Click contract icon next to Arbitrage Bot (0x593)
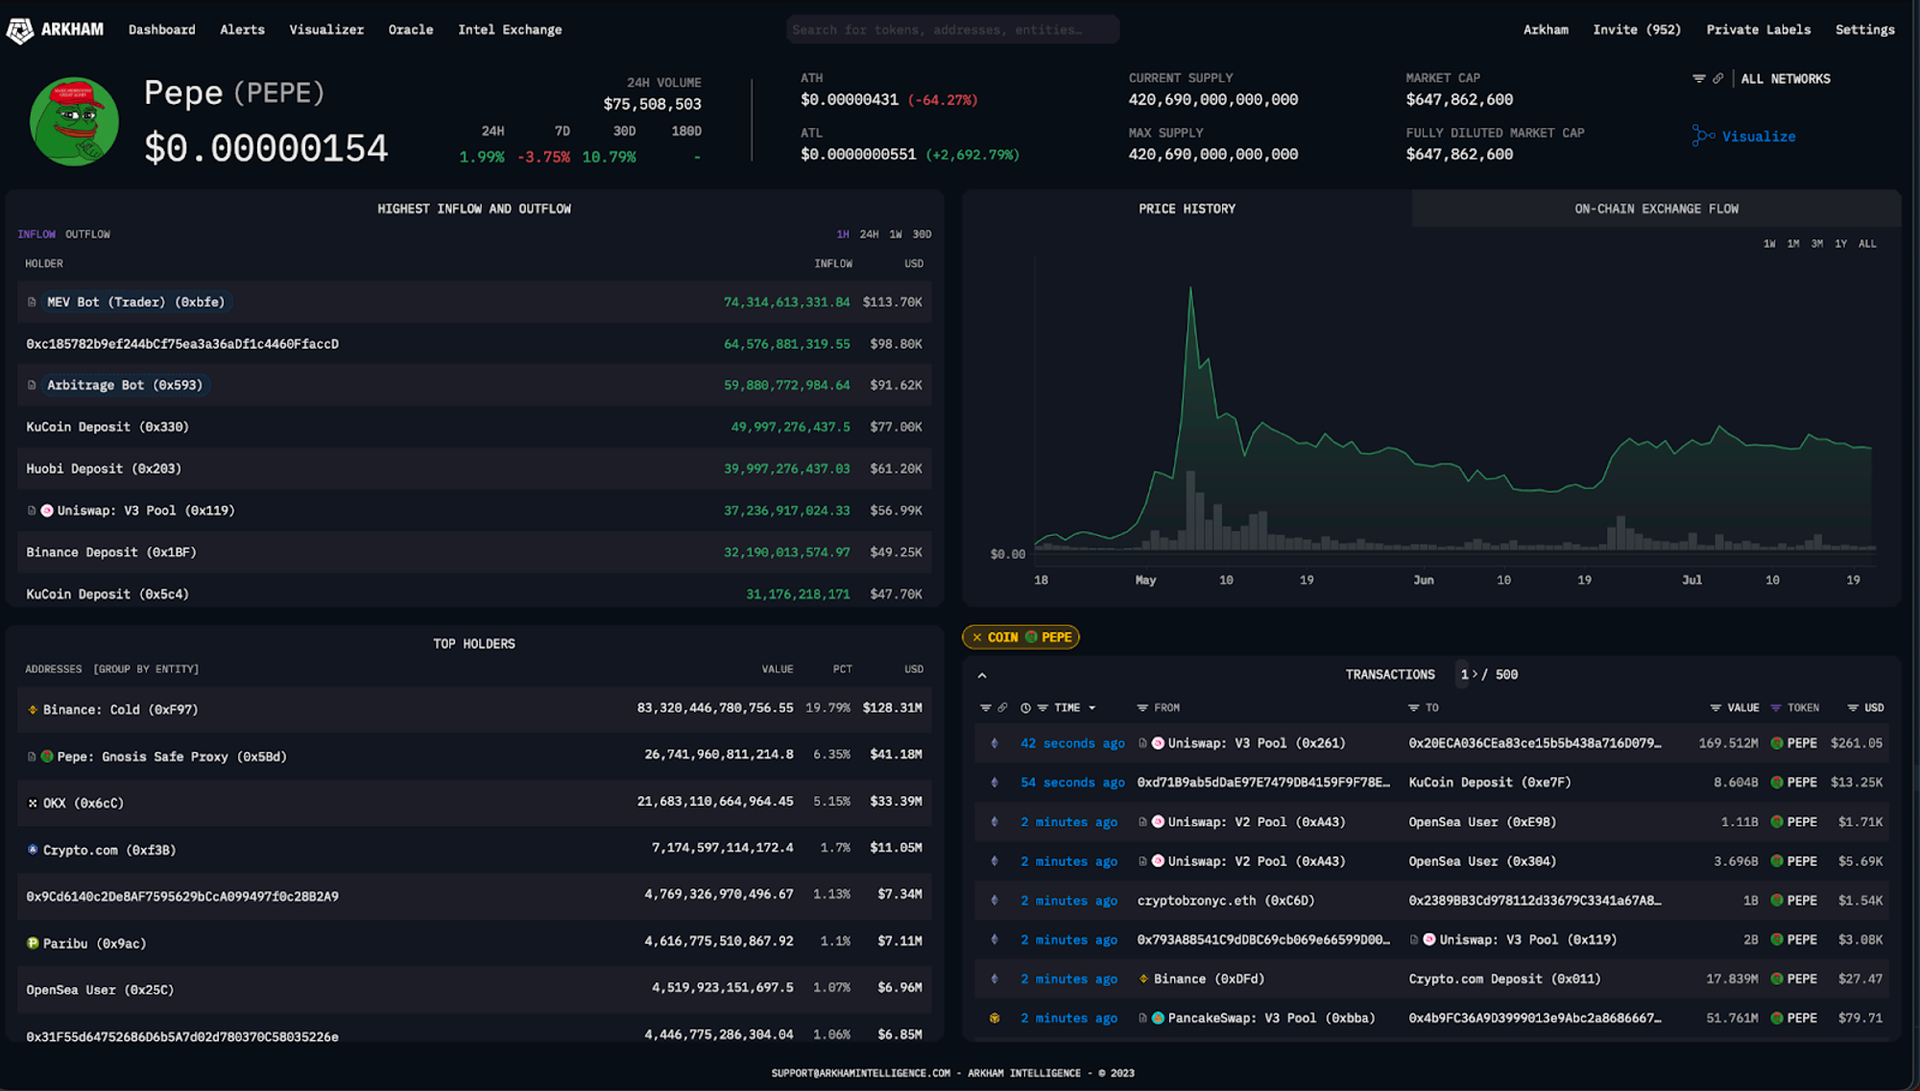This screenshot has height=1091, width=1920. click(32, 385)
